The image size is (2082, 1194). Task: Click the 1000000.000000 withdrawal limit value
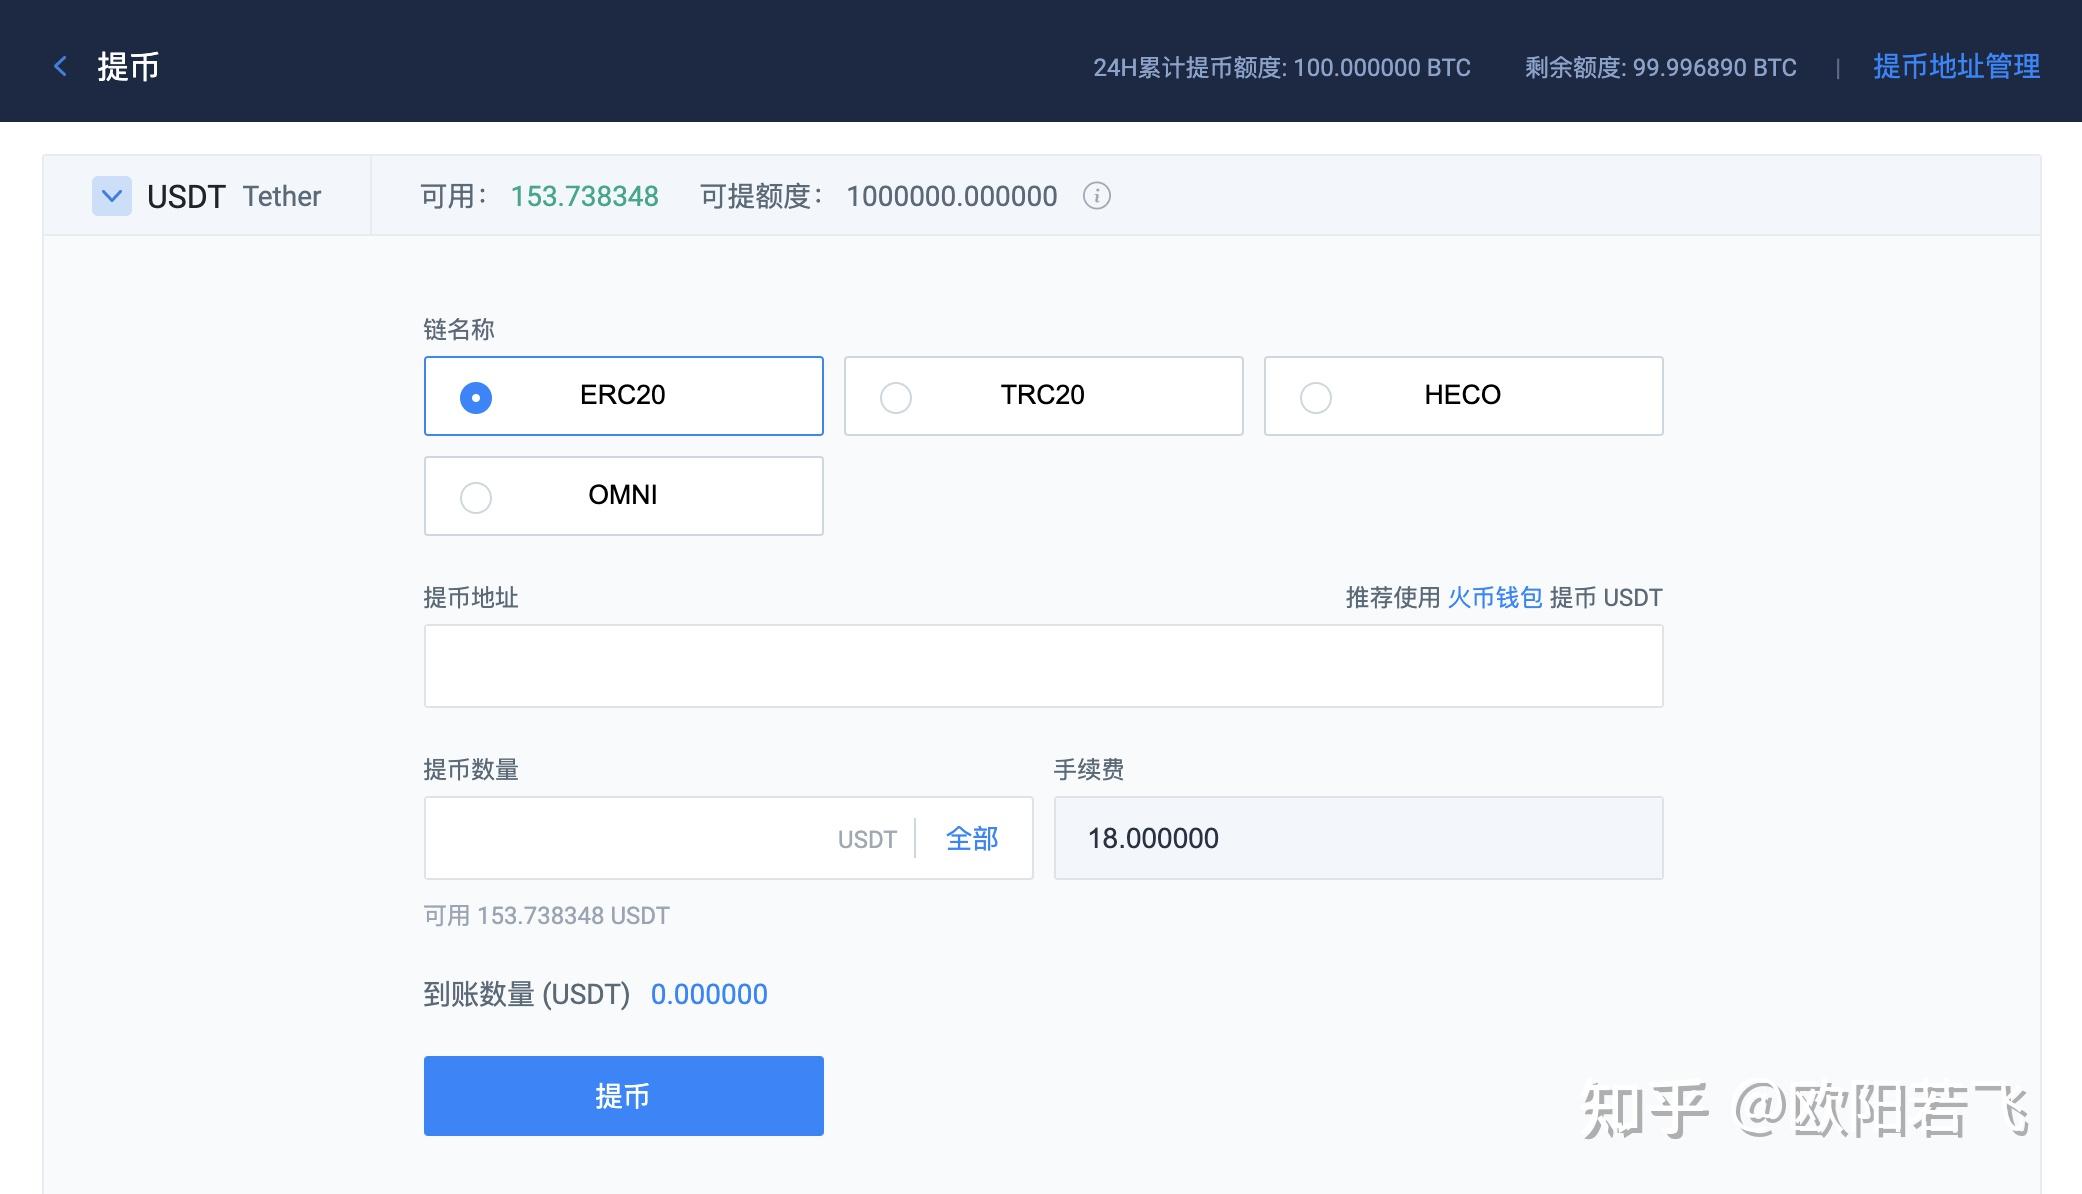point(952,196)
